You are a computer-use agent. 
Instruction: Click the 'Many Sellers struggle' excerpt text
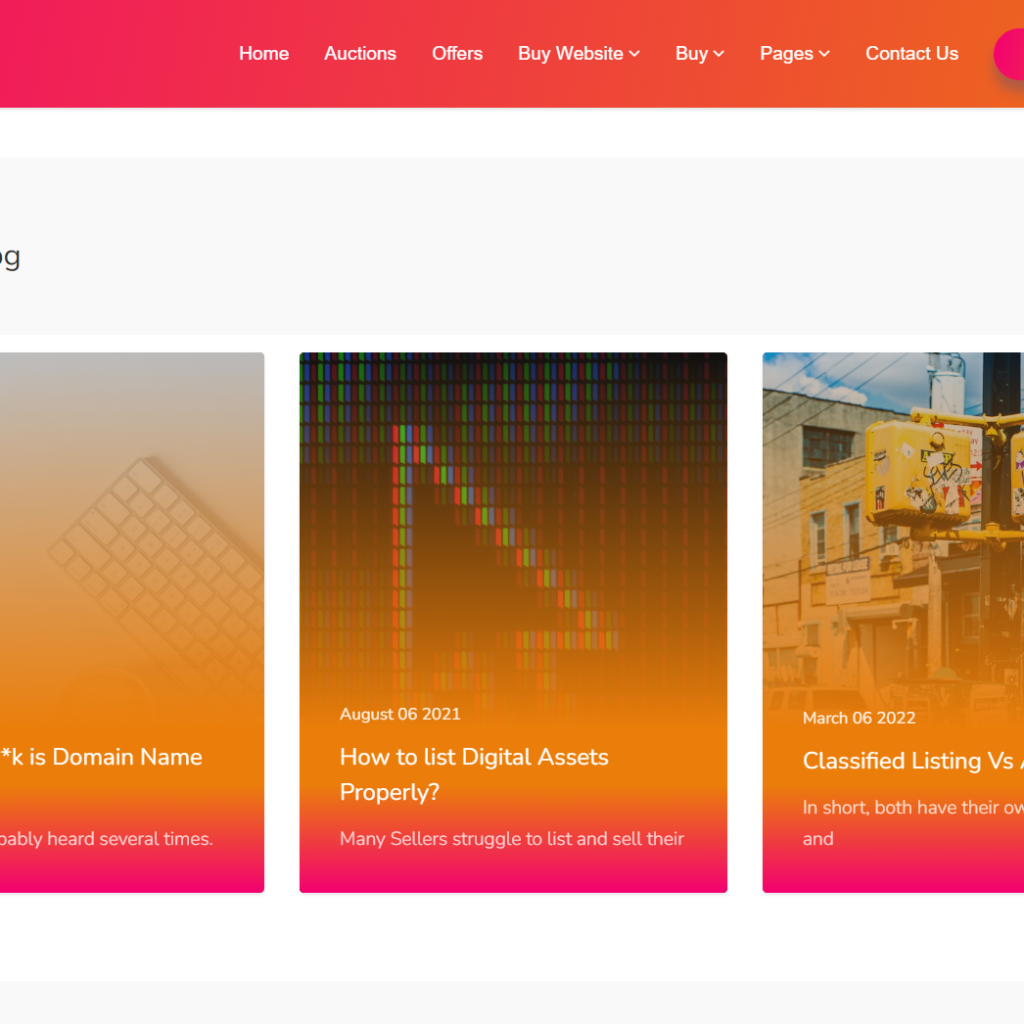coord(512,839)
